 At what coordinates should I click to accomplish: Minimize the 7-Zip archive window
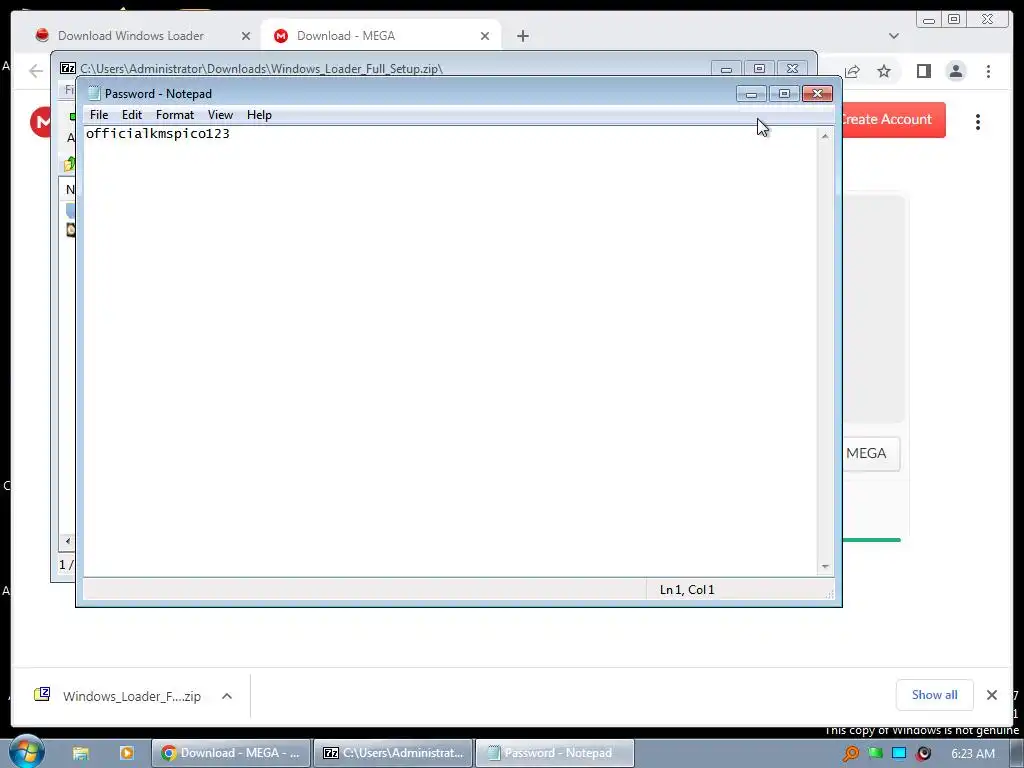click(x=726, y=69)
